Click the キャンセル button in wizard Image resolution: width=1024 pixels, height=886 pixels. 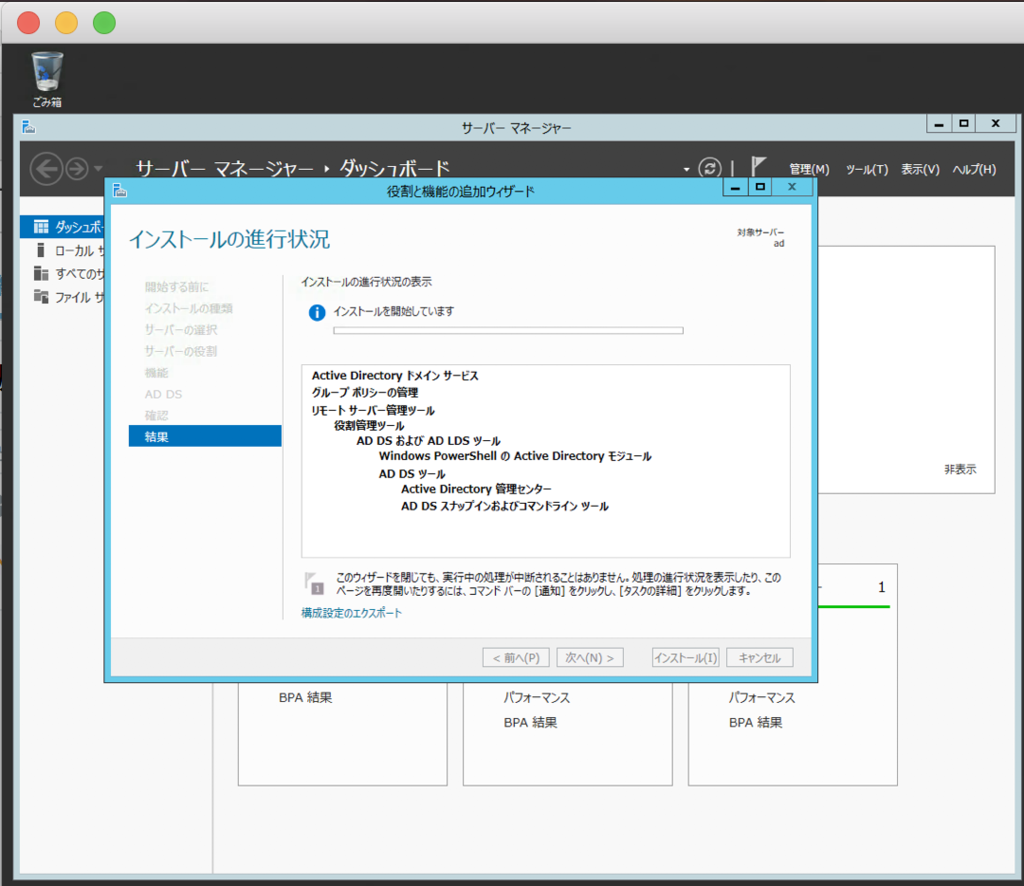click(x=760, y=657)
